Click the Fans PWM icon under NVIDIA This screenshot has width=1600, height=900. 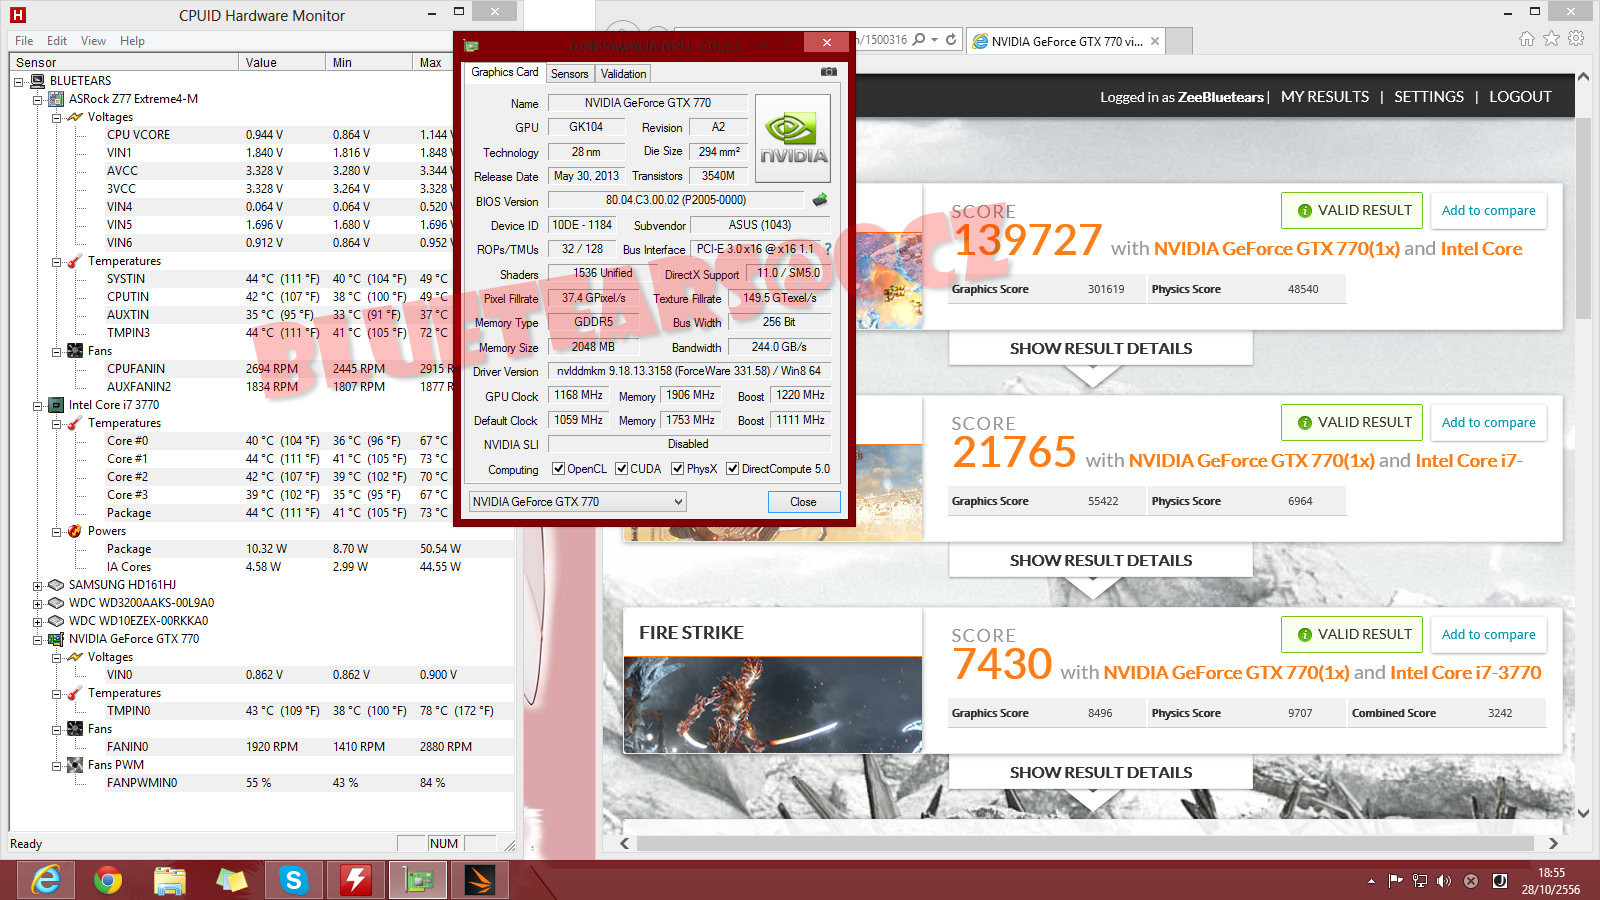click(75, 765)
